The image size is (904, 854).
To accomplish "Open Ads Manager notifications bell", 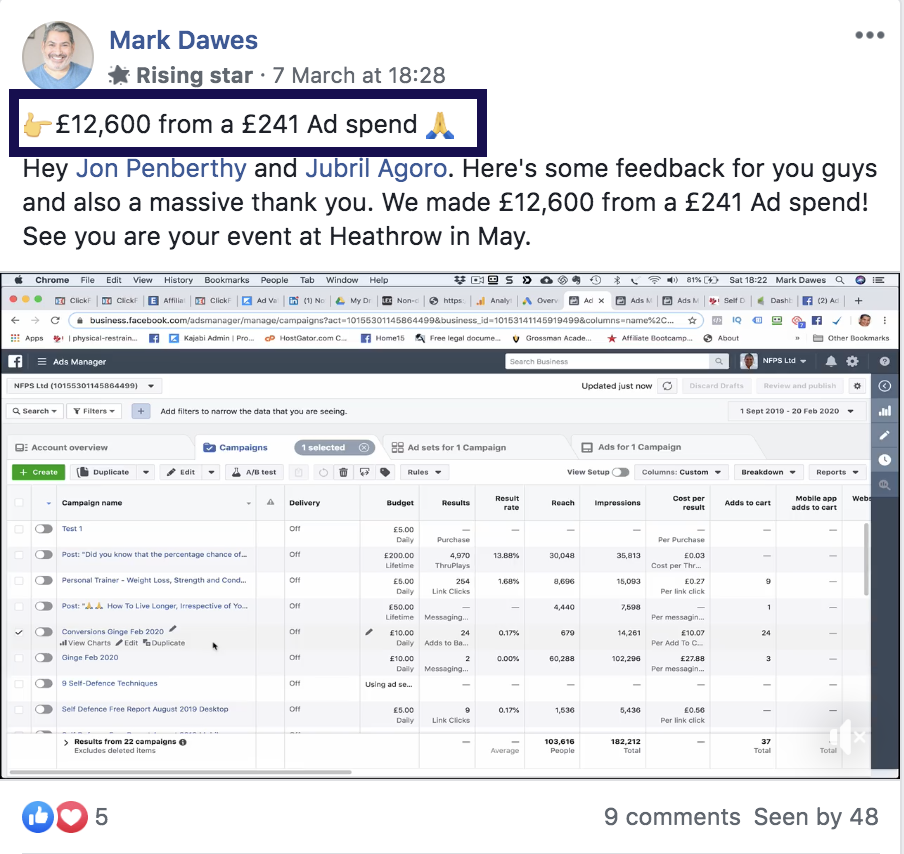I will [831, 362].
